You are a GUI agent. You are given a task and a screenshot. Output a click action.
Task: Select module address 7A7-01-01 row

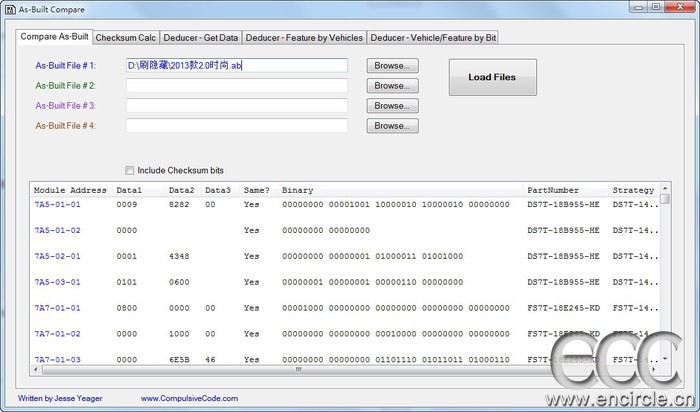[x=346, y=308]
